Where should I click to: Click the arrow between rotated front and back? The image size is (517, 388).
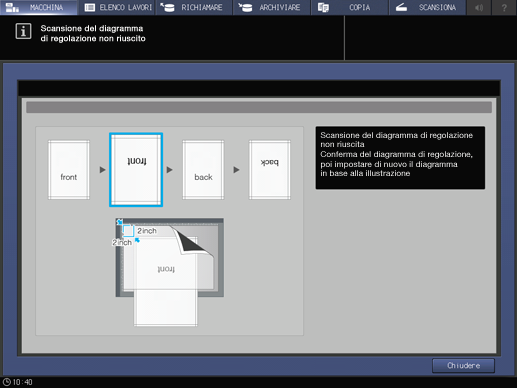(x=170, y=170)
